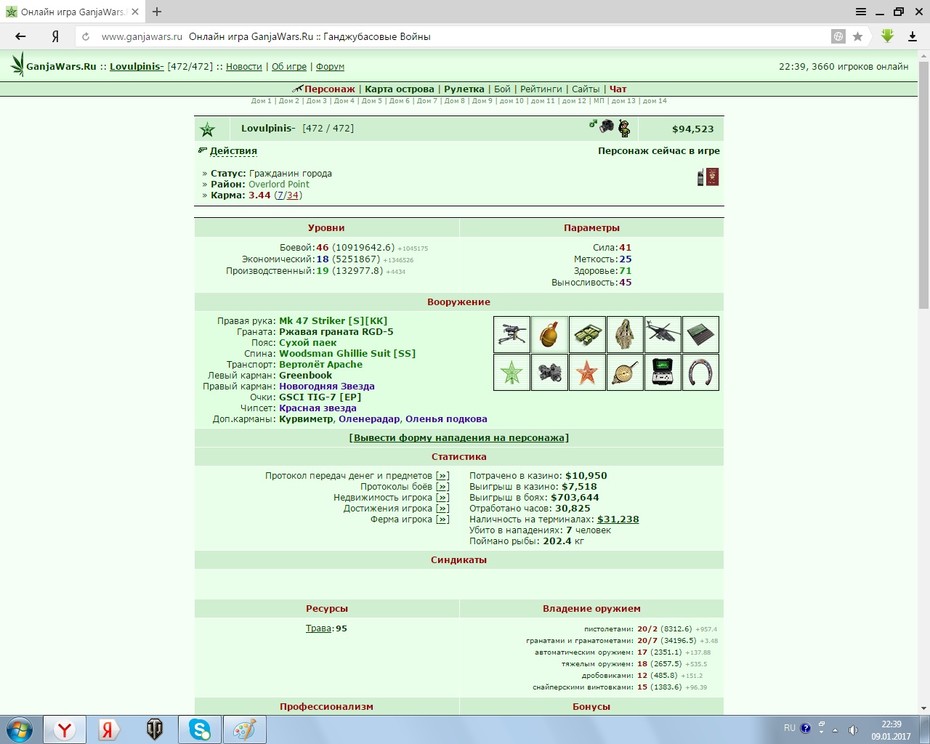Click the Форум link
The height and width of the screenshot is (744, 930).
pyautogui.click(x=330, y=66)
